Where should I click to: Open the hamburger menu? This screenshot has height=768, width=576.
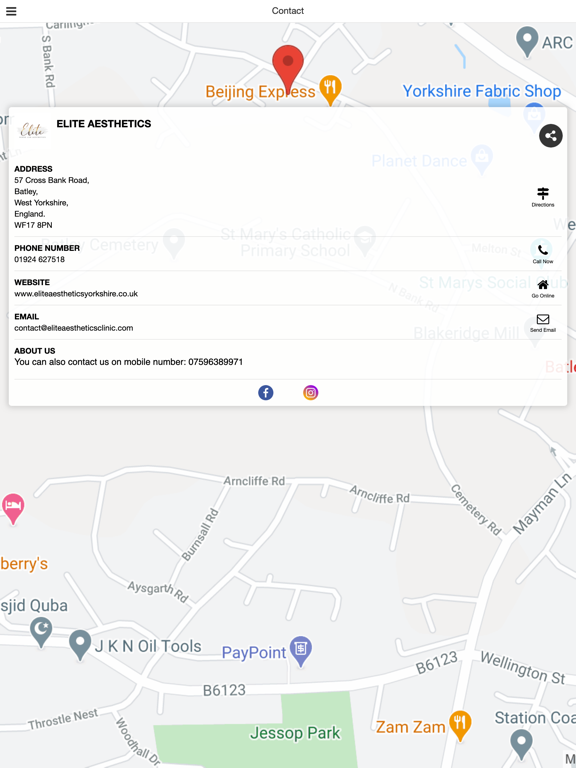(11, 11)
